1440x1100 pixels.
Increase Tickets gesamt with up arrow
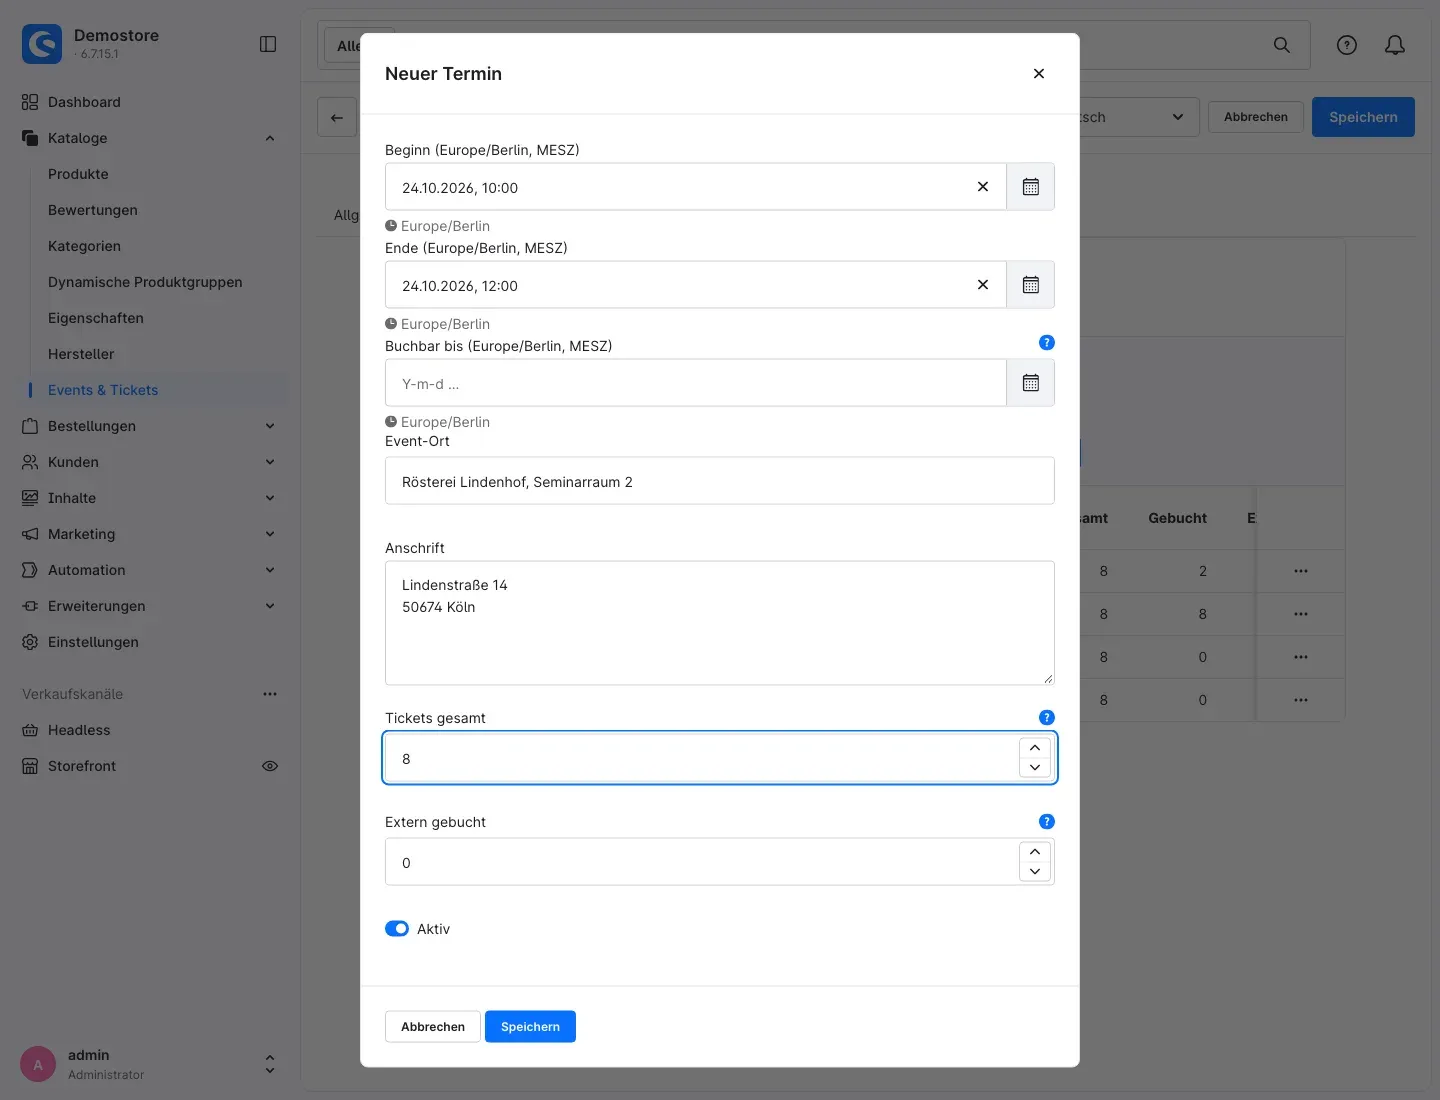(x=1035, y=748)
